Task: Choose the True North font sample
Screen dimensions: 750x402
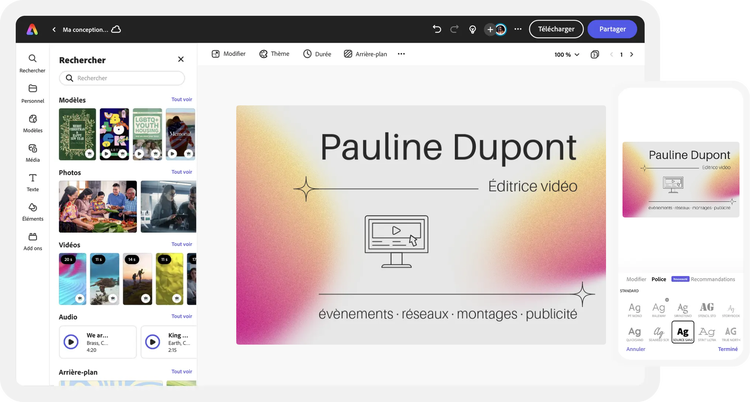Action: pos(731,334)
